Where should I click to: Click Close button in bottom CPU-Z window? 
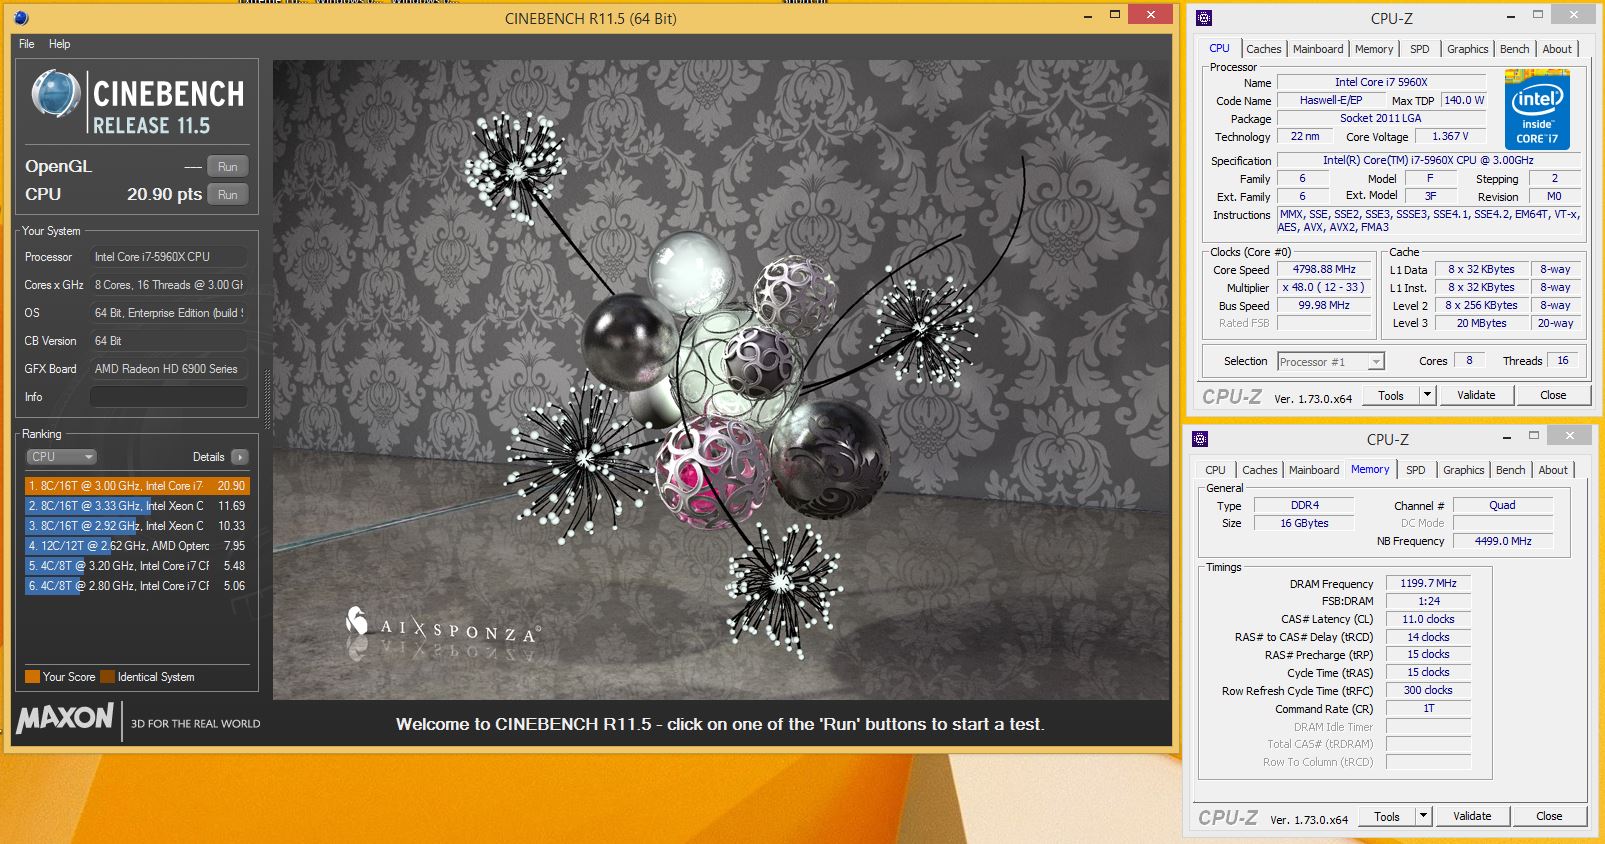point(1549,817)
